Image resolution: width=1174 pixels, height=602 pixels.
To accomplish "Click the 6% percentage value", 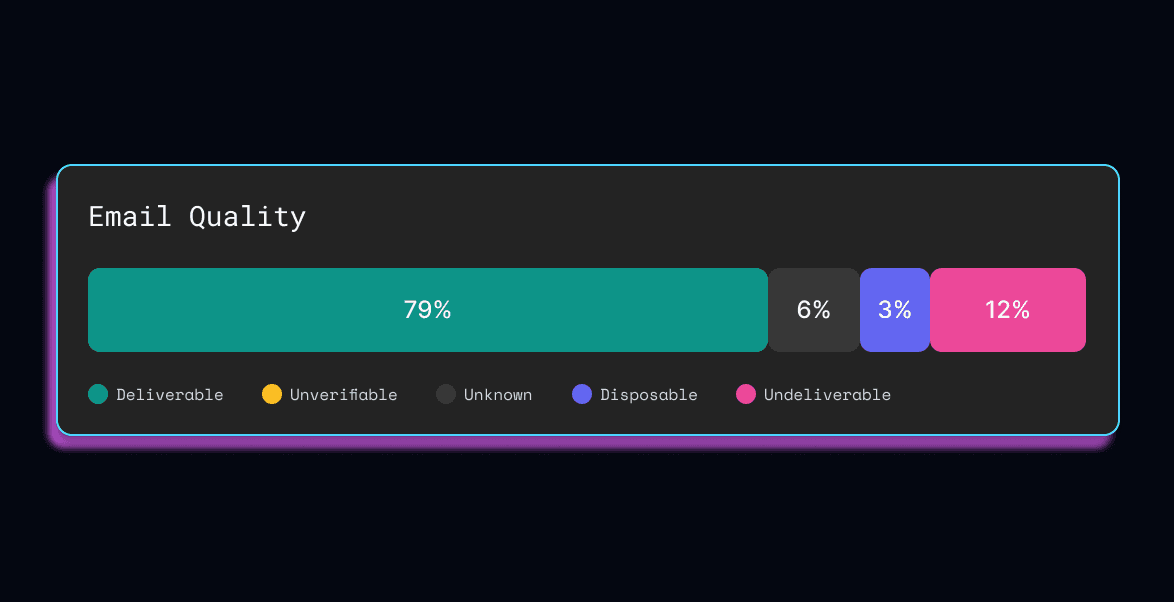I will [x=814, y=310].
